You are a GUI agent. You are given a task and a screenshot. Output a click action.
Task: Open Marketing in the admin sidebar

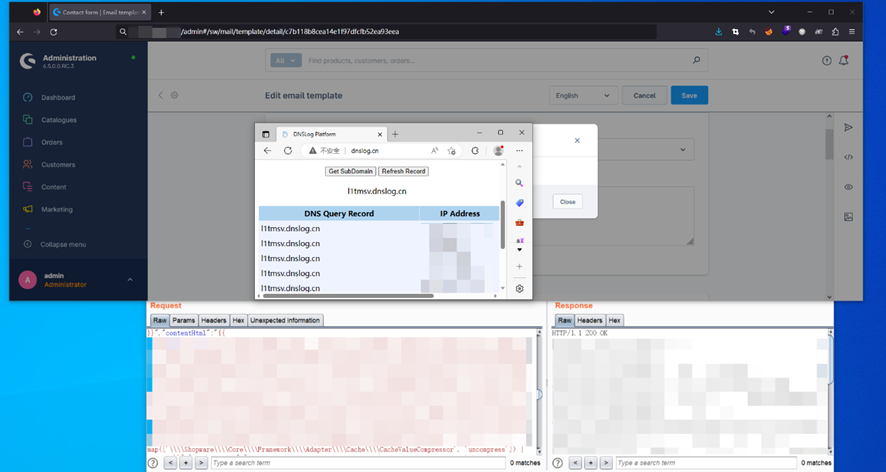point(57,209)
